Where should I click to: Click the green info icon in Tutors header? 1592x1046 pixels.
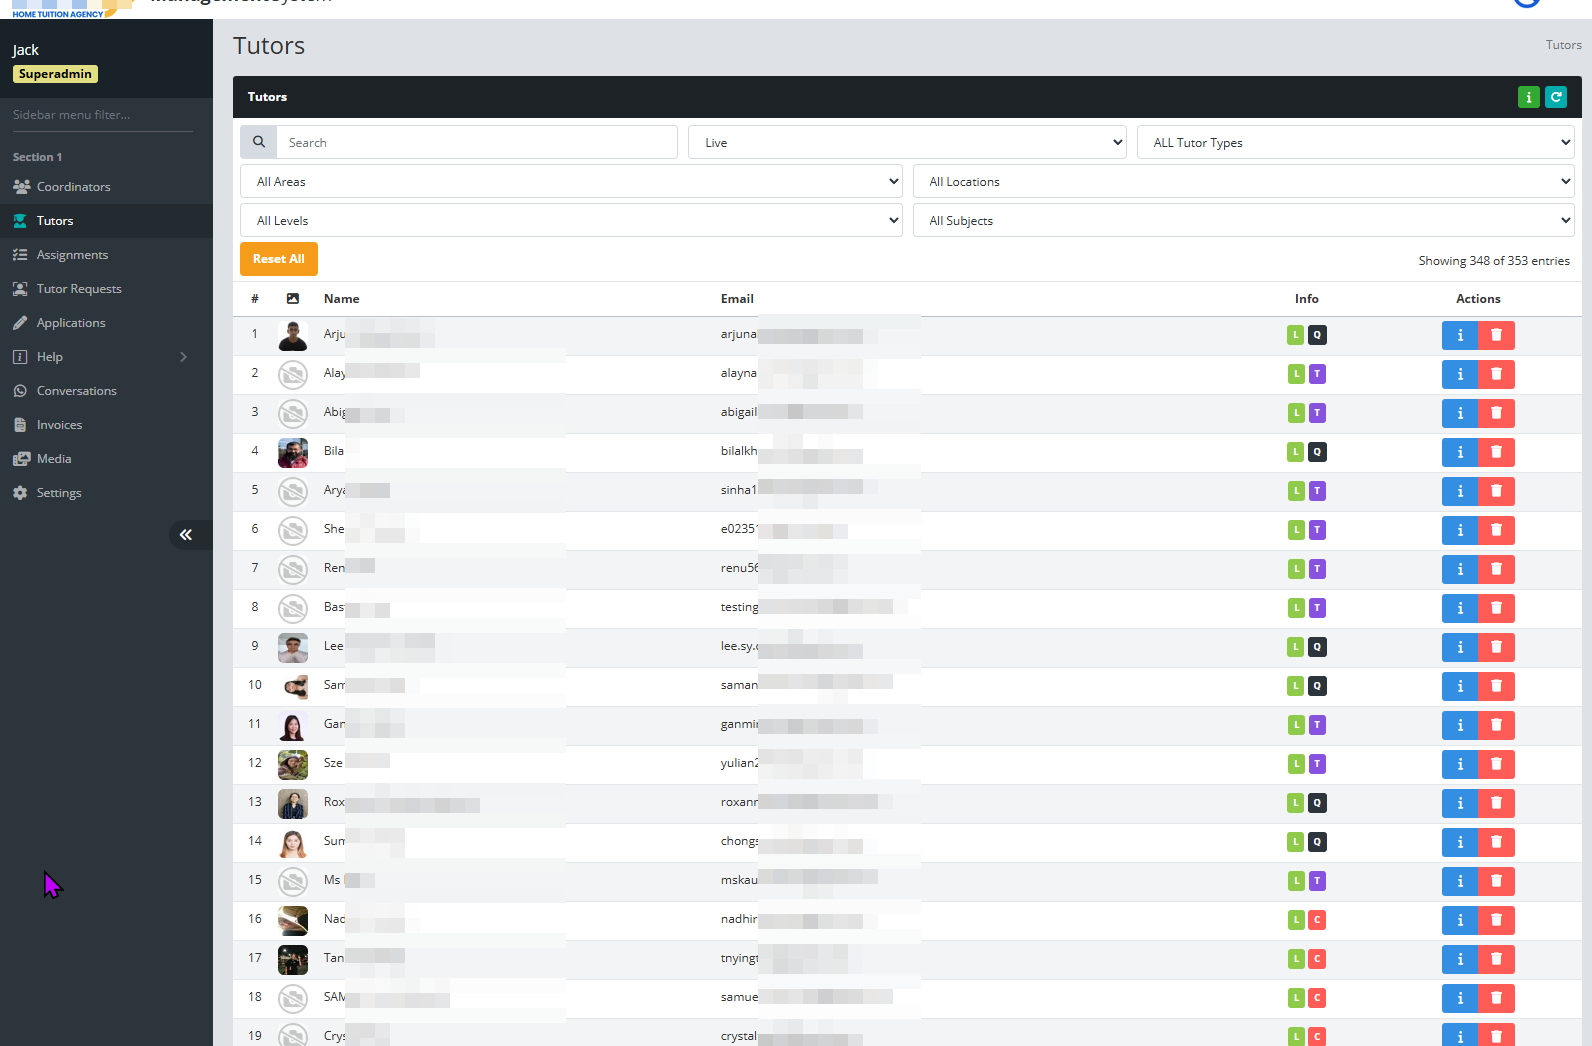pos(1528,97)
